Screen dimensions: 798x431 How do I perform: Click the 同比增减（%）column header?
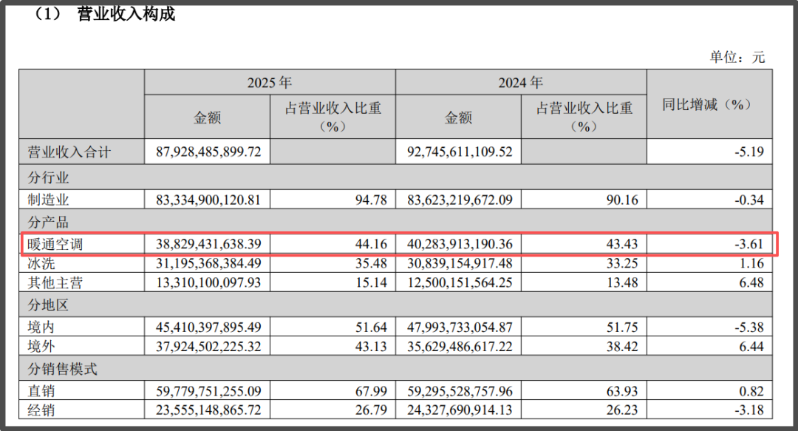(706, 104)
